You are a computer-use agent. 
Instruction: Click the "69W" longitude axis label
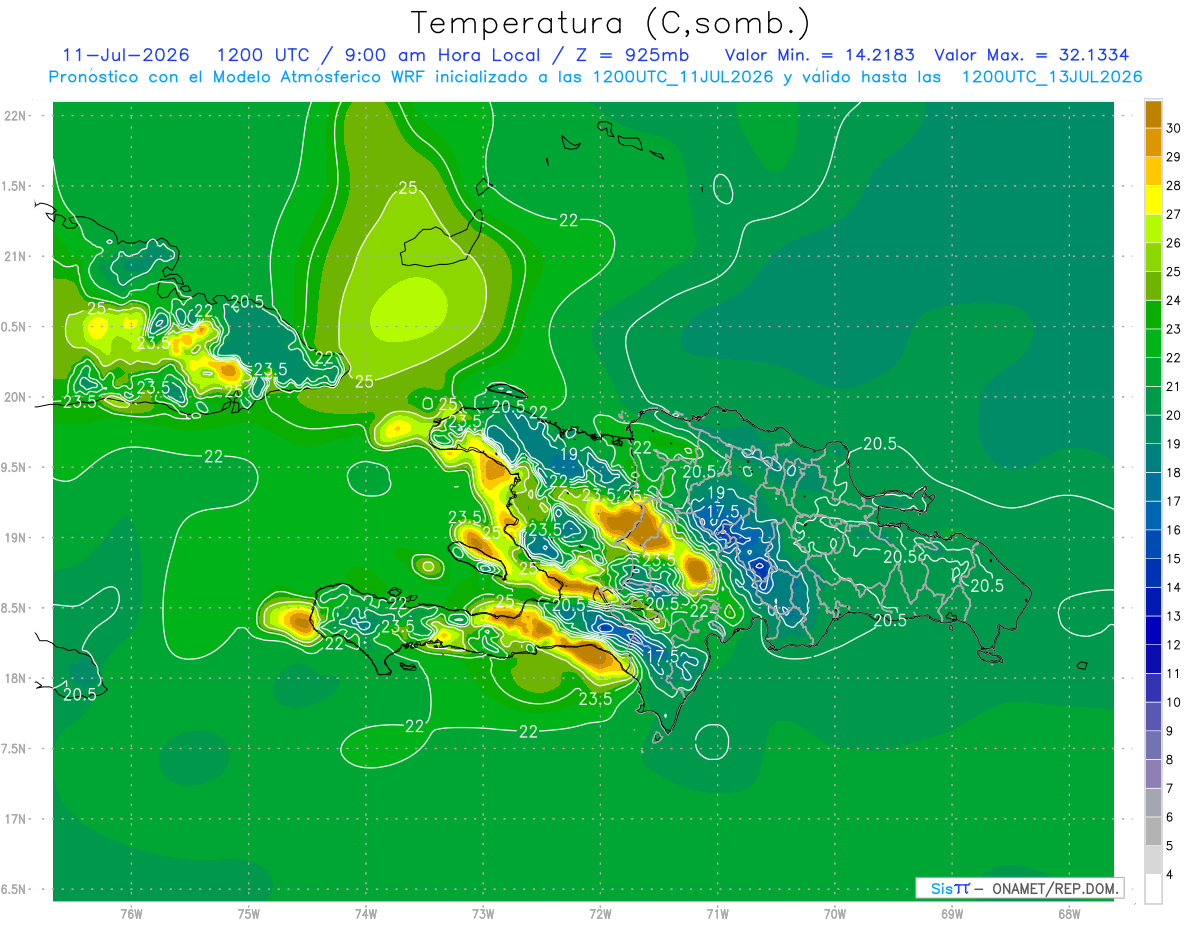click(x=952, y=913)
